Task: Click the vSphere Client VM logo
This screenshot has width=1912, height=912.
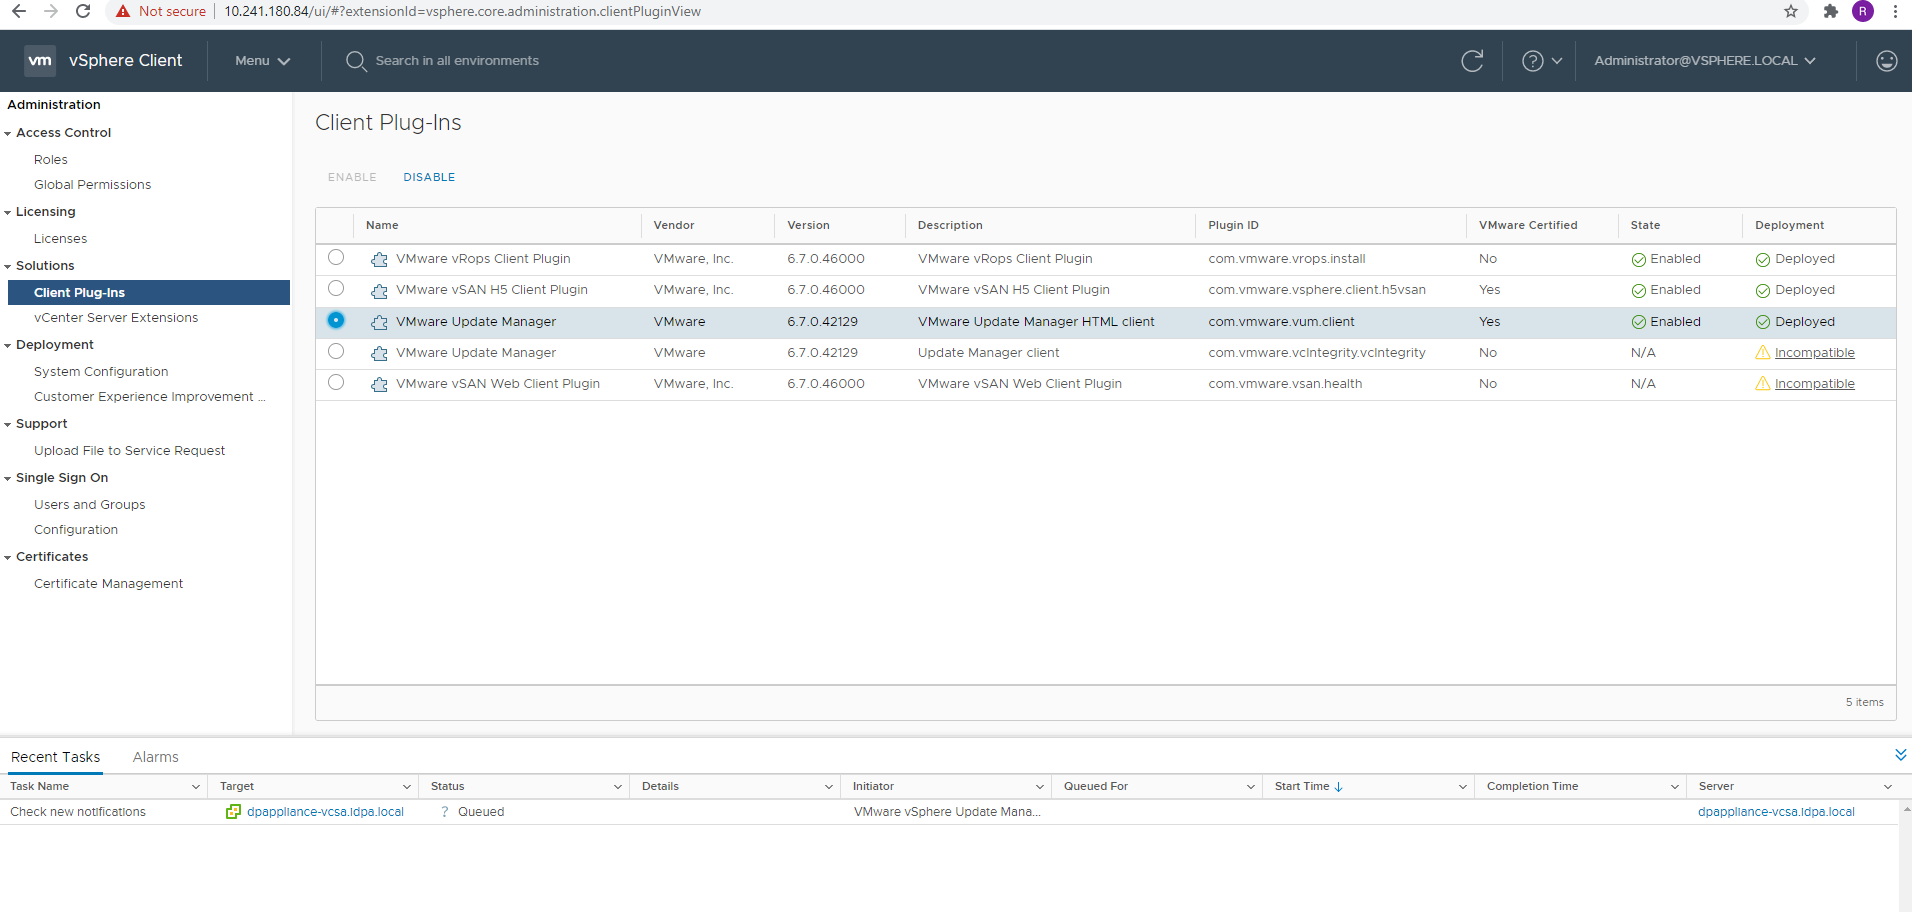Action: click(40, 60)
